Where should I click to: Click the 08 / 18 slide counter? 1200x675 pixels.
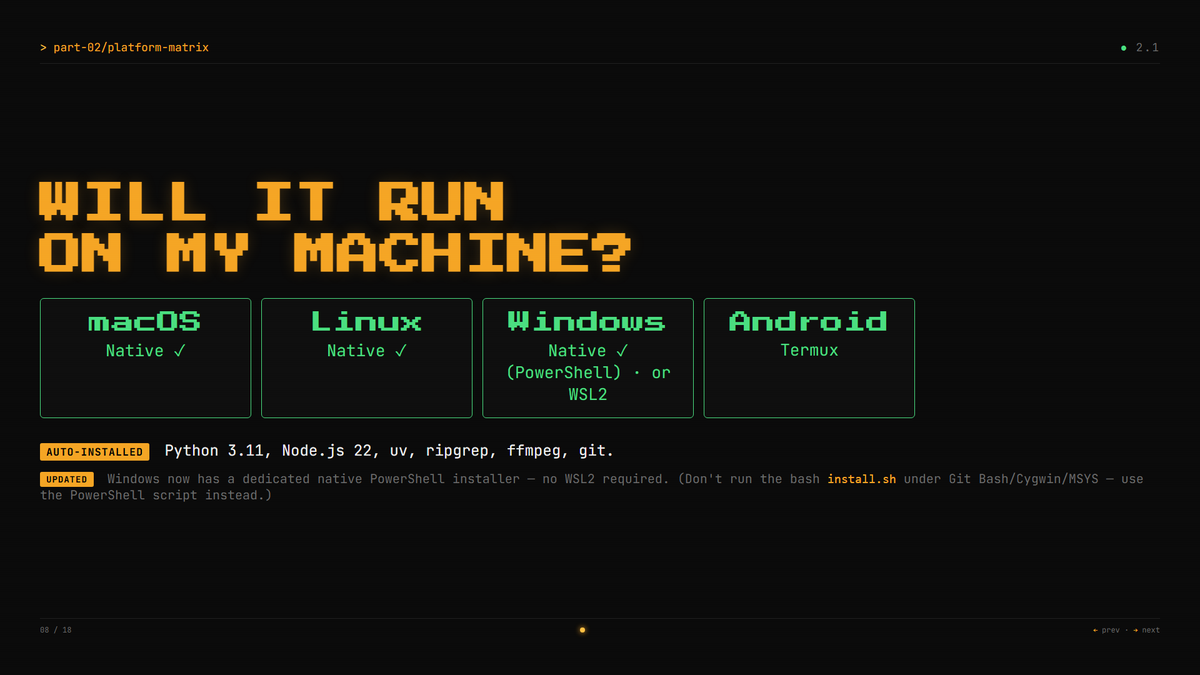[x=56, y=630]
